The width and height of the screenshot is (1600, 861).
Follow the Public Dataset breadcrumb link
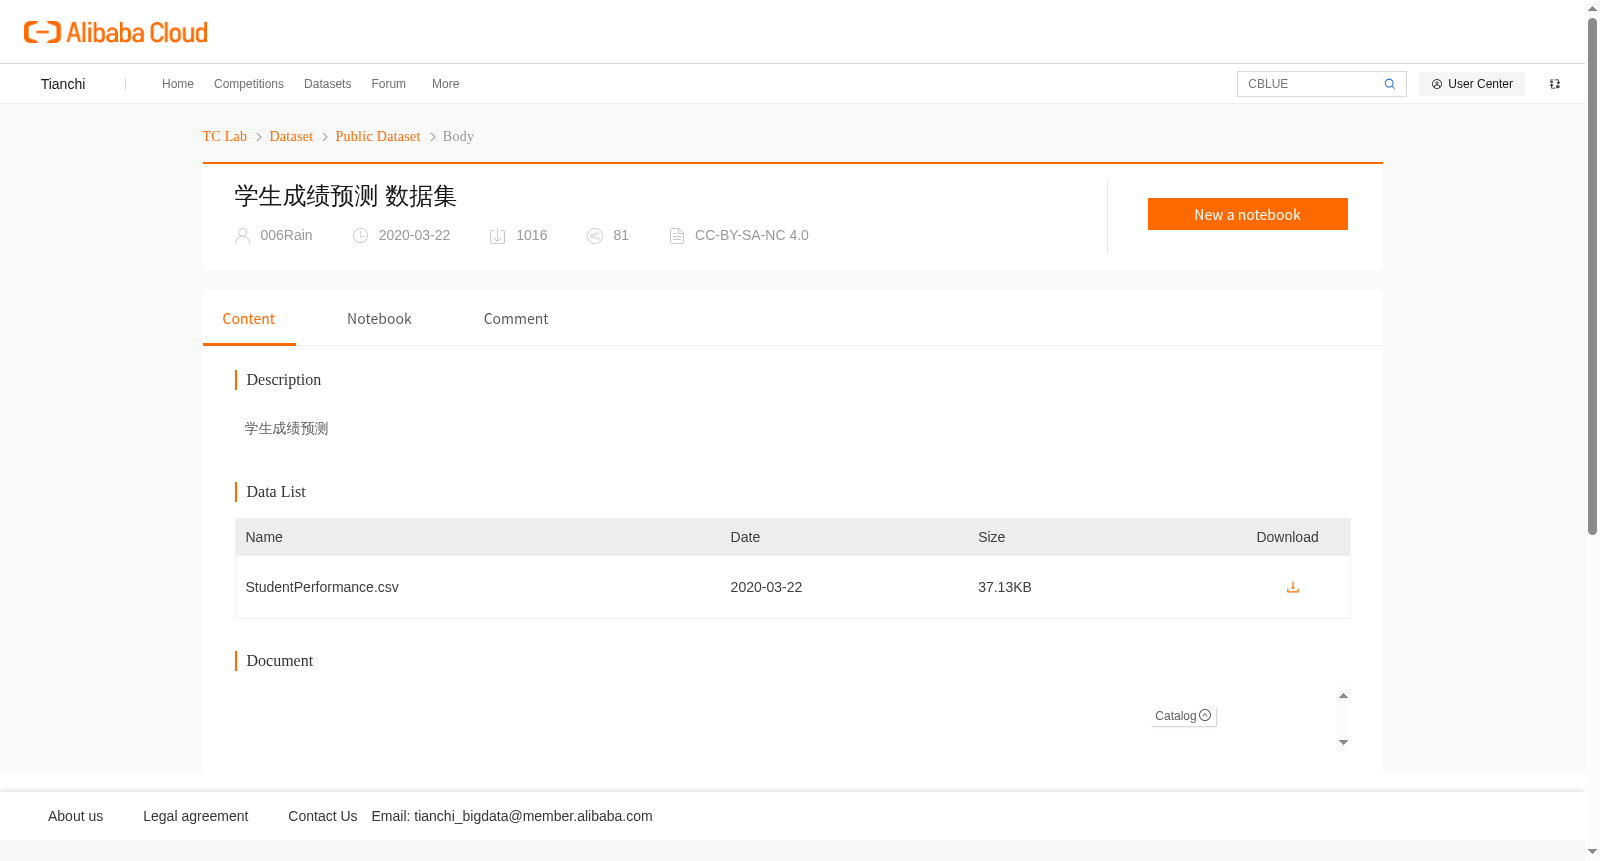[378, 137]
